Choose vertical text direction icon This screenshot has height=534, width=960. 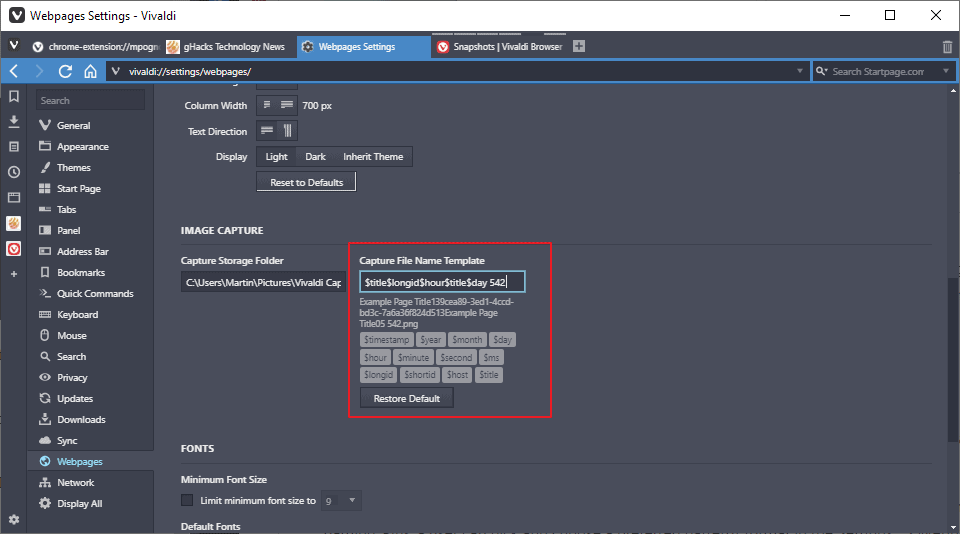tap(287, 130)
